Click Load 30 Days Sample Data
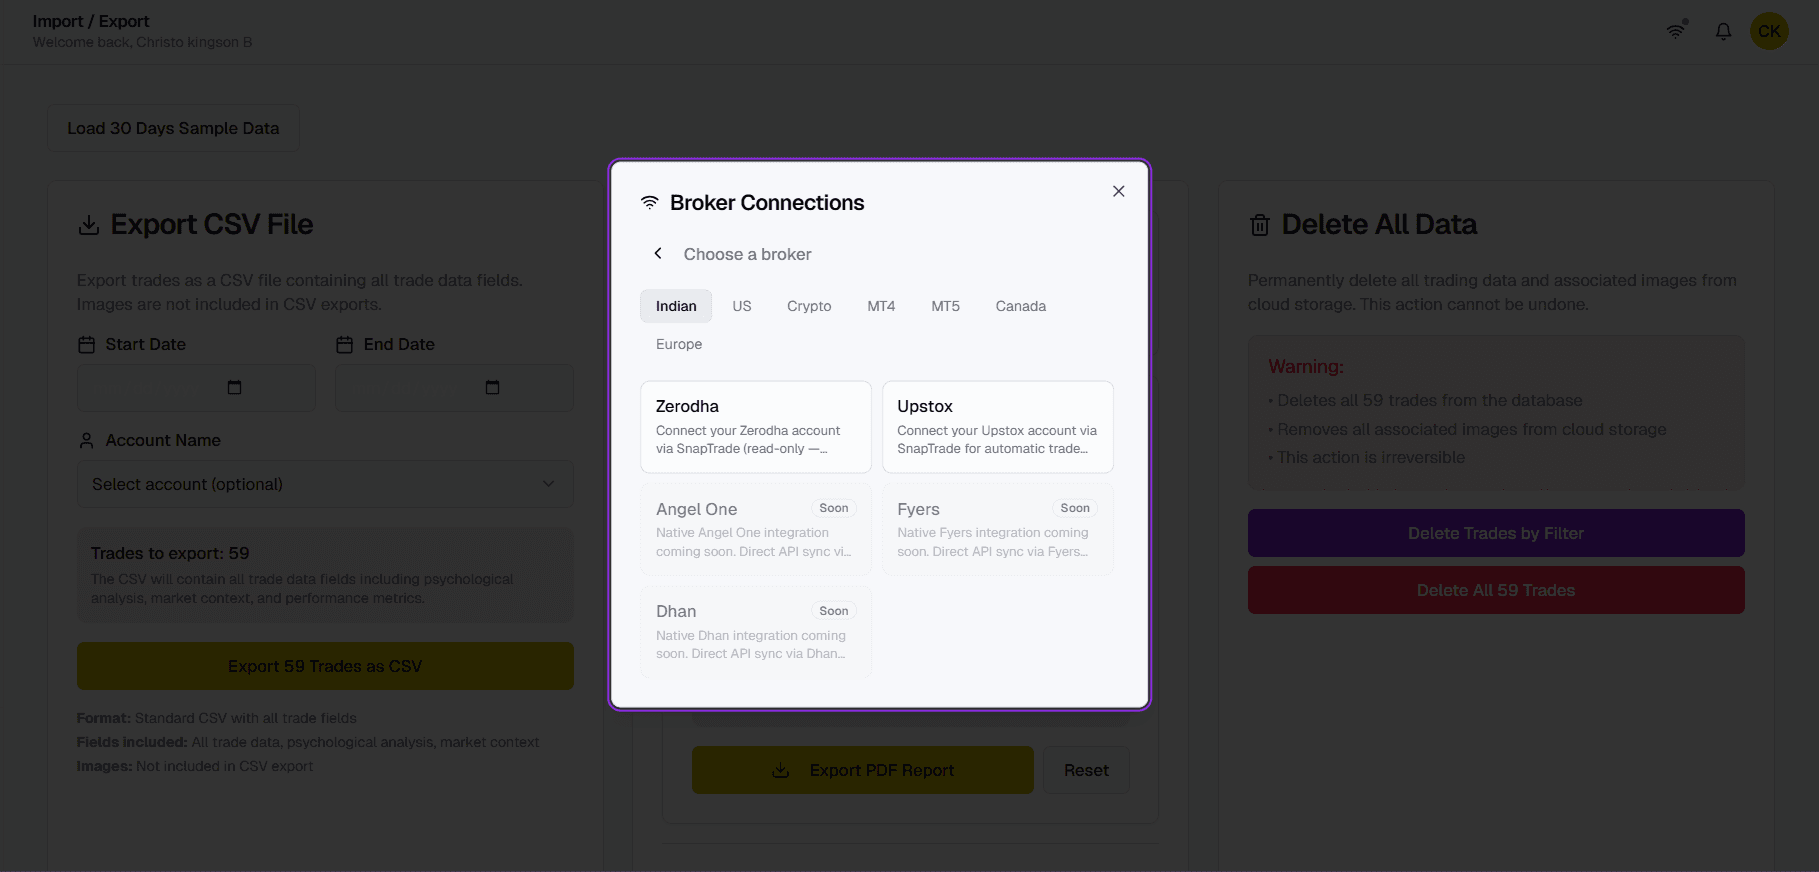The width and height of the screenshot is (1819, 872). [x=172, y=128]
